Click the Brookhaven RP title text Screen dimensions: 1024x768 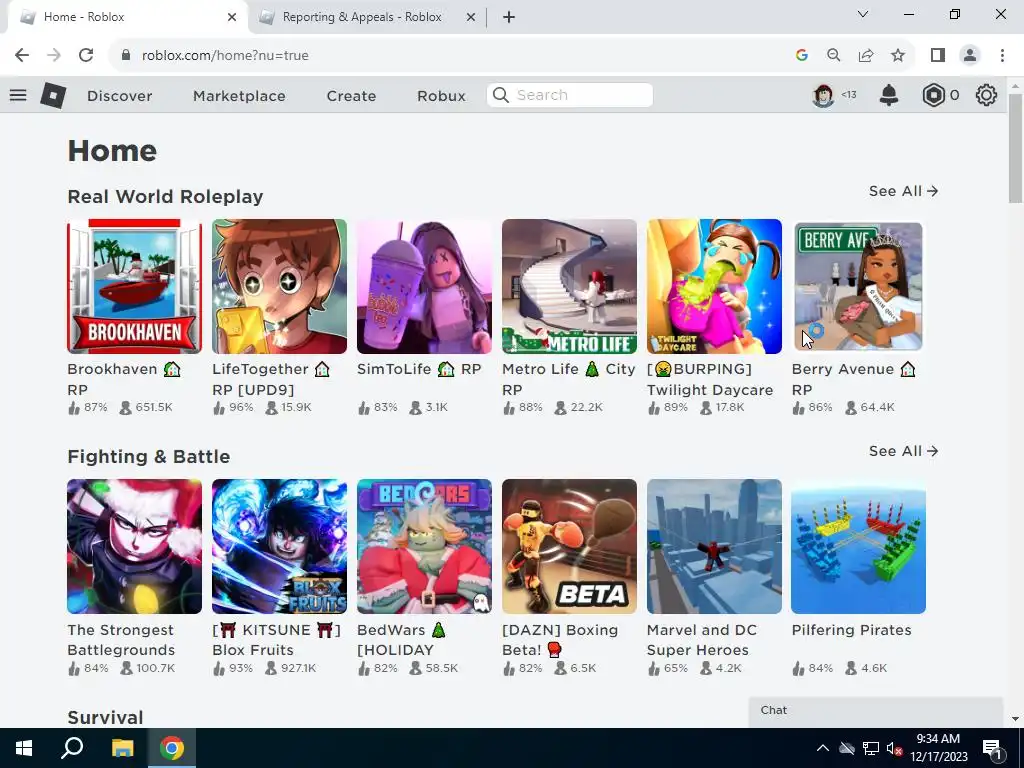click(x=124, y=379)
